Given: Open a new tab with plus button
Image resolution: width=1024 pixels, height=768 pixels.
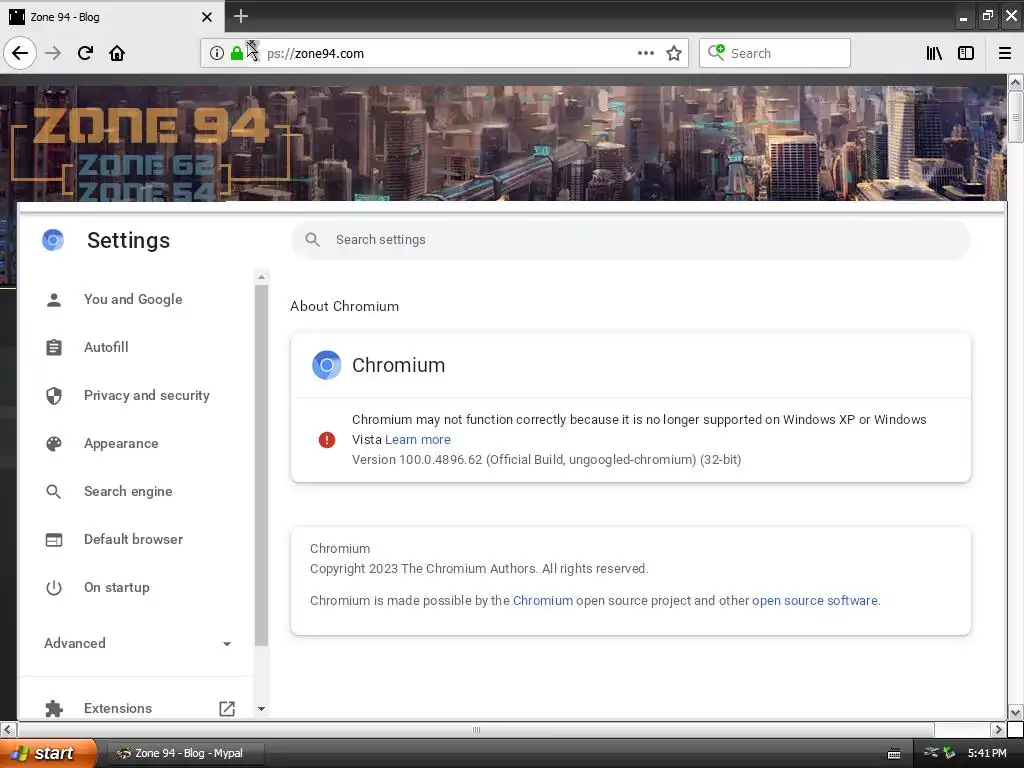Looking at the screenshot, I should (240, 16).
